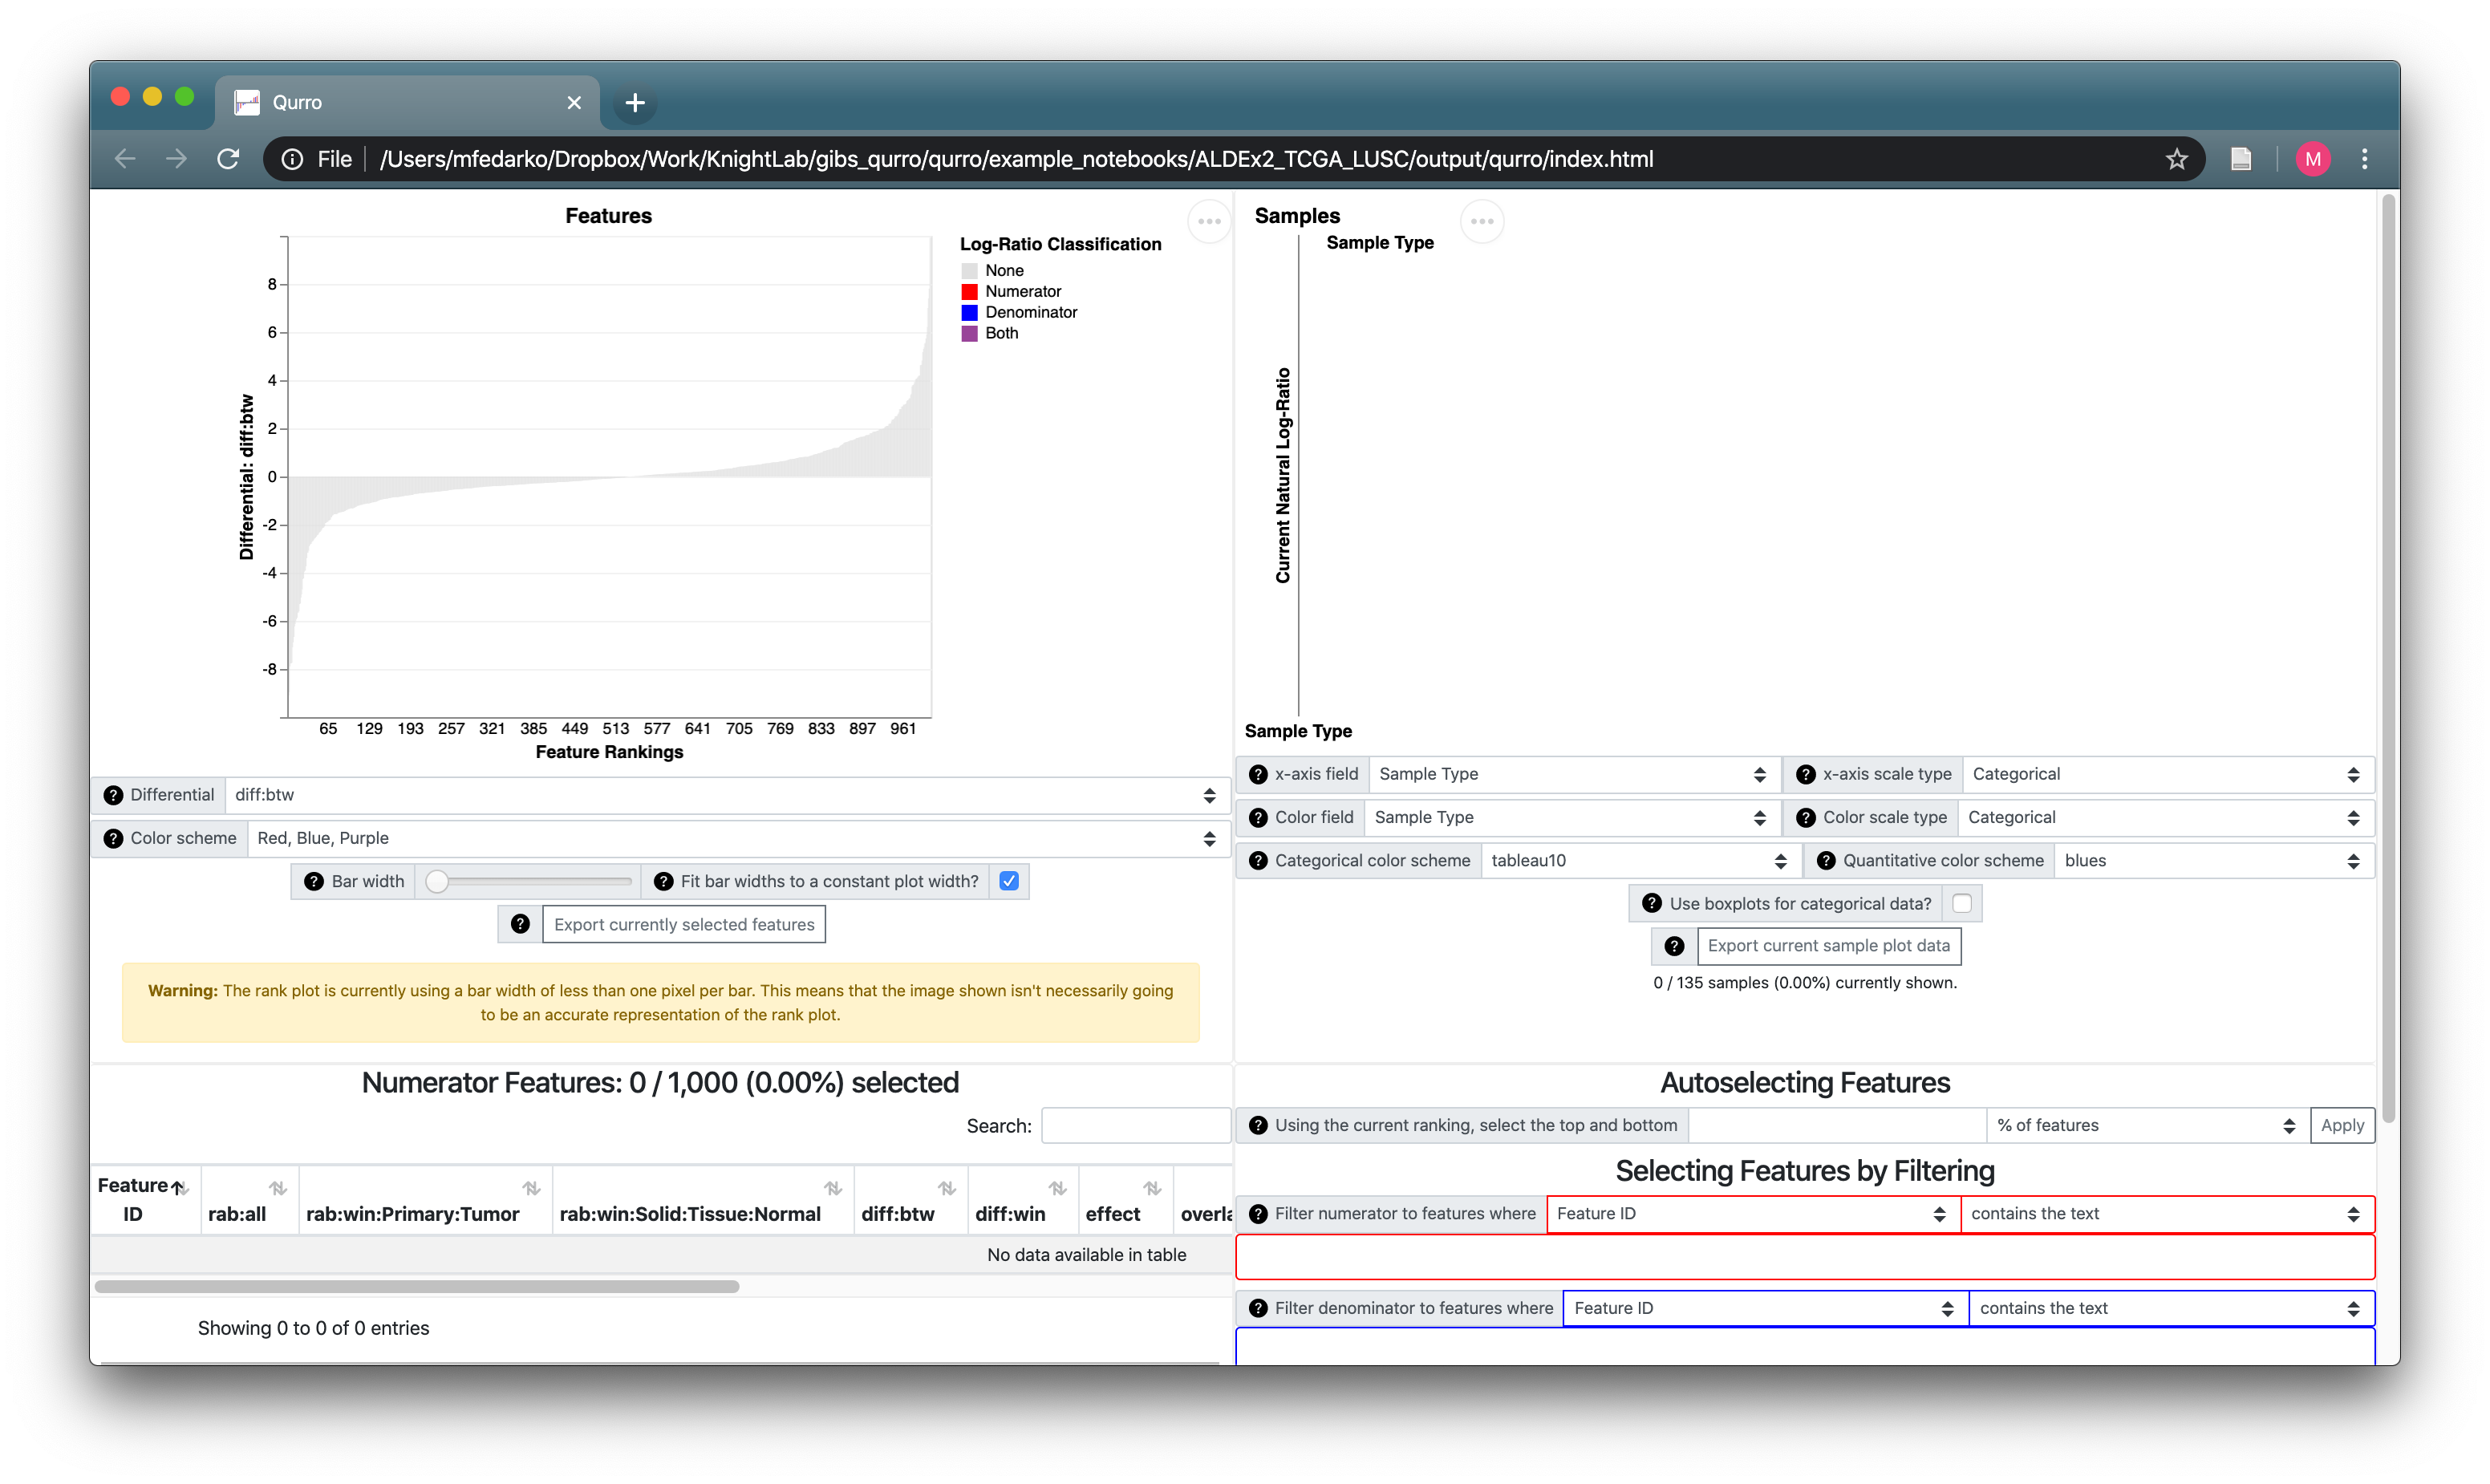The height and width of the screenshot is (1484, 2490).
Task: Open Features plot actions ellipsis menu
Action: pos(1209,221)
